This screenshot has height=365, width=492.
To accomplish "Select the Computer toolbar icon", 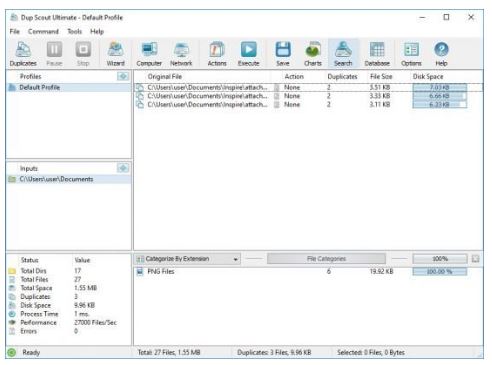I will [x=149, y=53].
